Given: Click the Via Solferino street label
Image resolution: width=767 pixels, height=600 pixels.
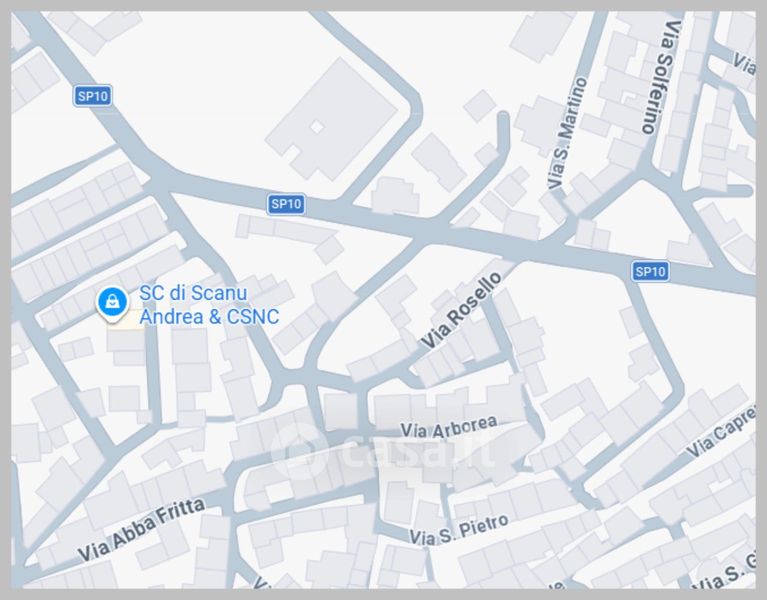Looking at the screenshot, I should (661, 77).
